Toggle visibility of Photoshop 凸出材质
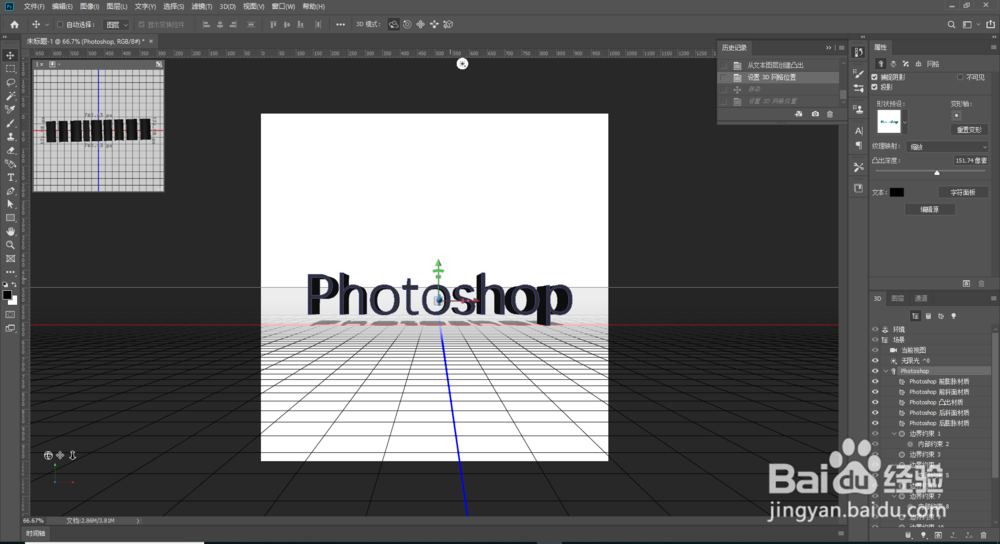The height and width of the screenshot is (544, 1000). pos(875,402)
